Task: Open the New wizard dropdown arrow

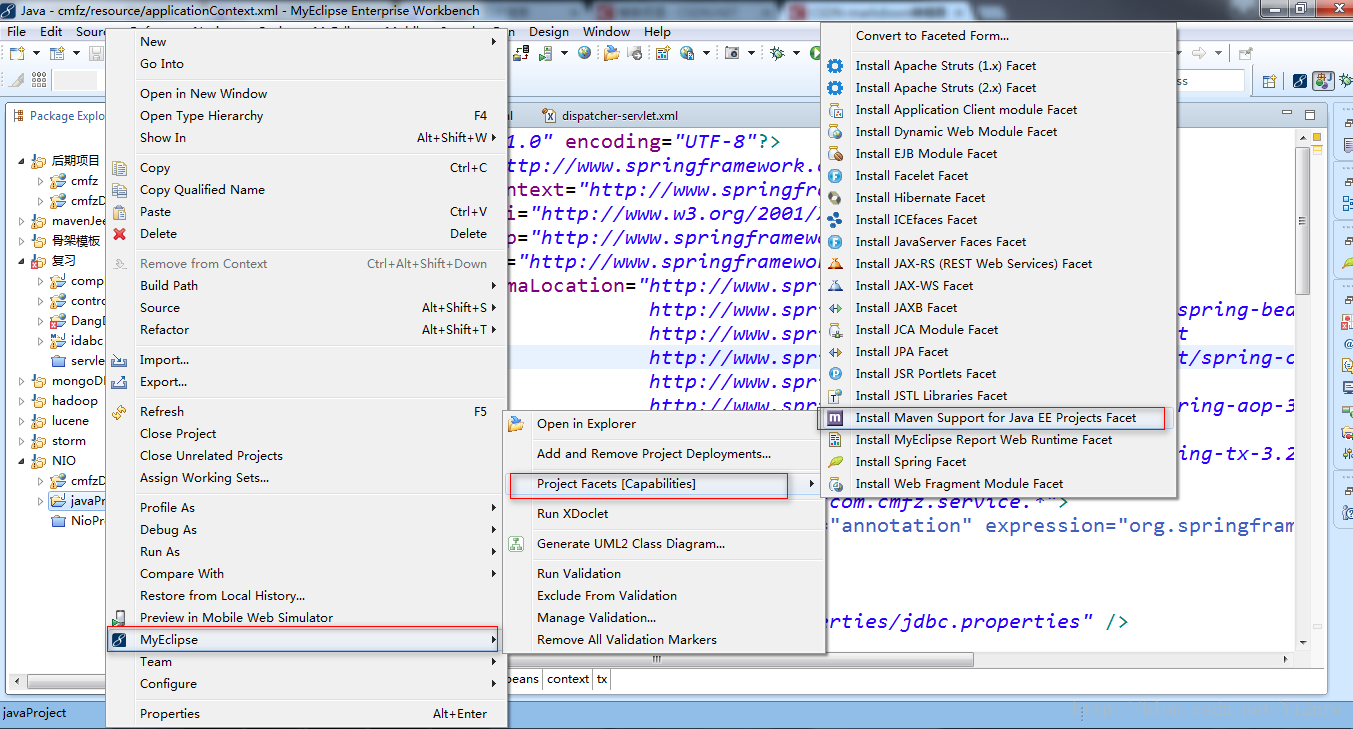Action: (36, 53)
